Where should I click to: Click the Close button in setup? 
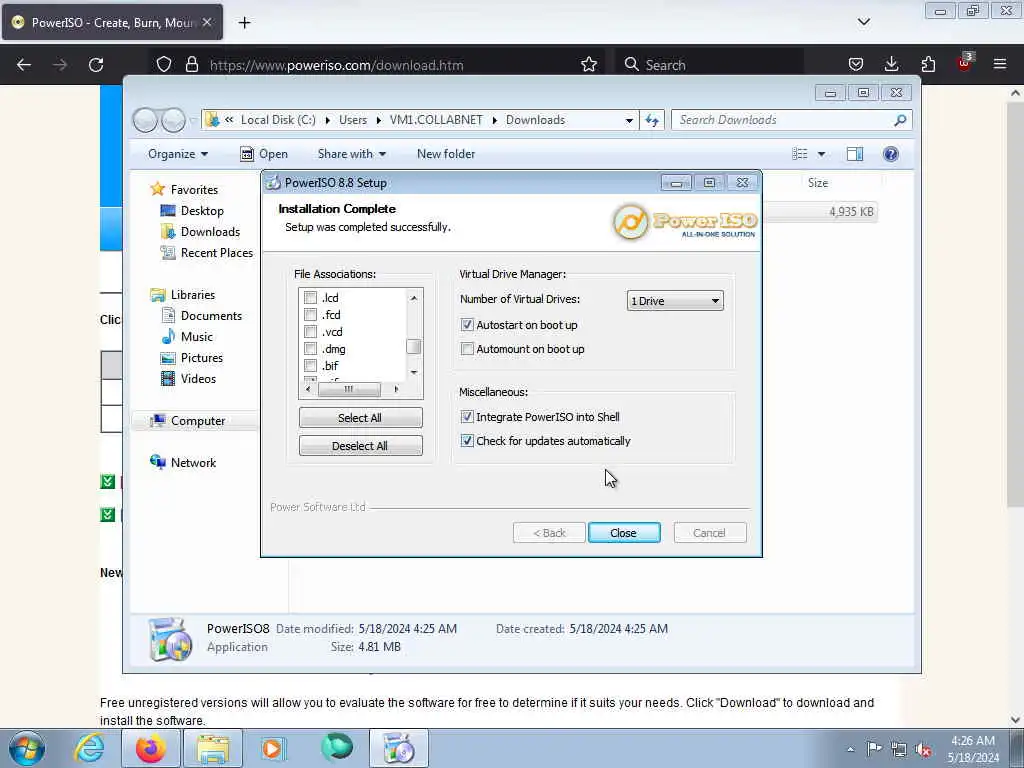624,533
